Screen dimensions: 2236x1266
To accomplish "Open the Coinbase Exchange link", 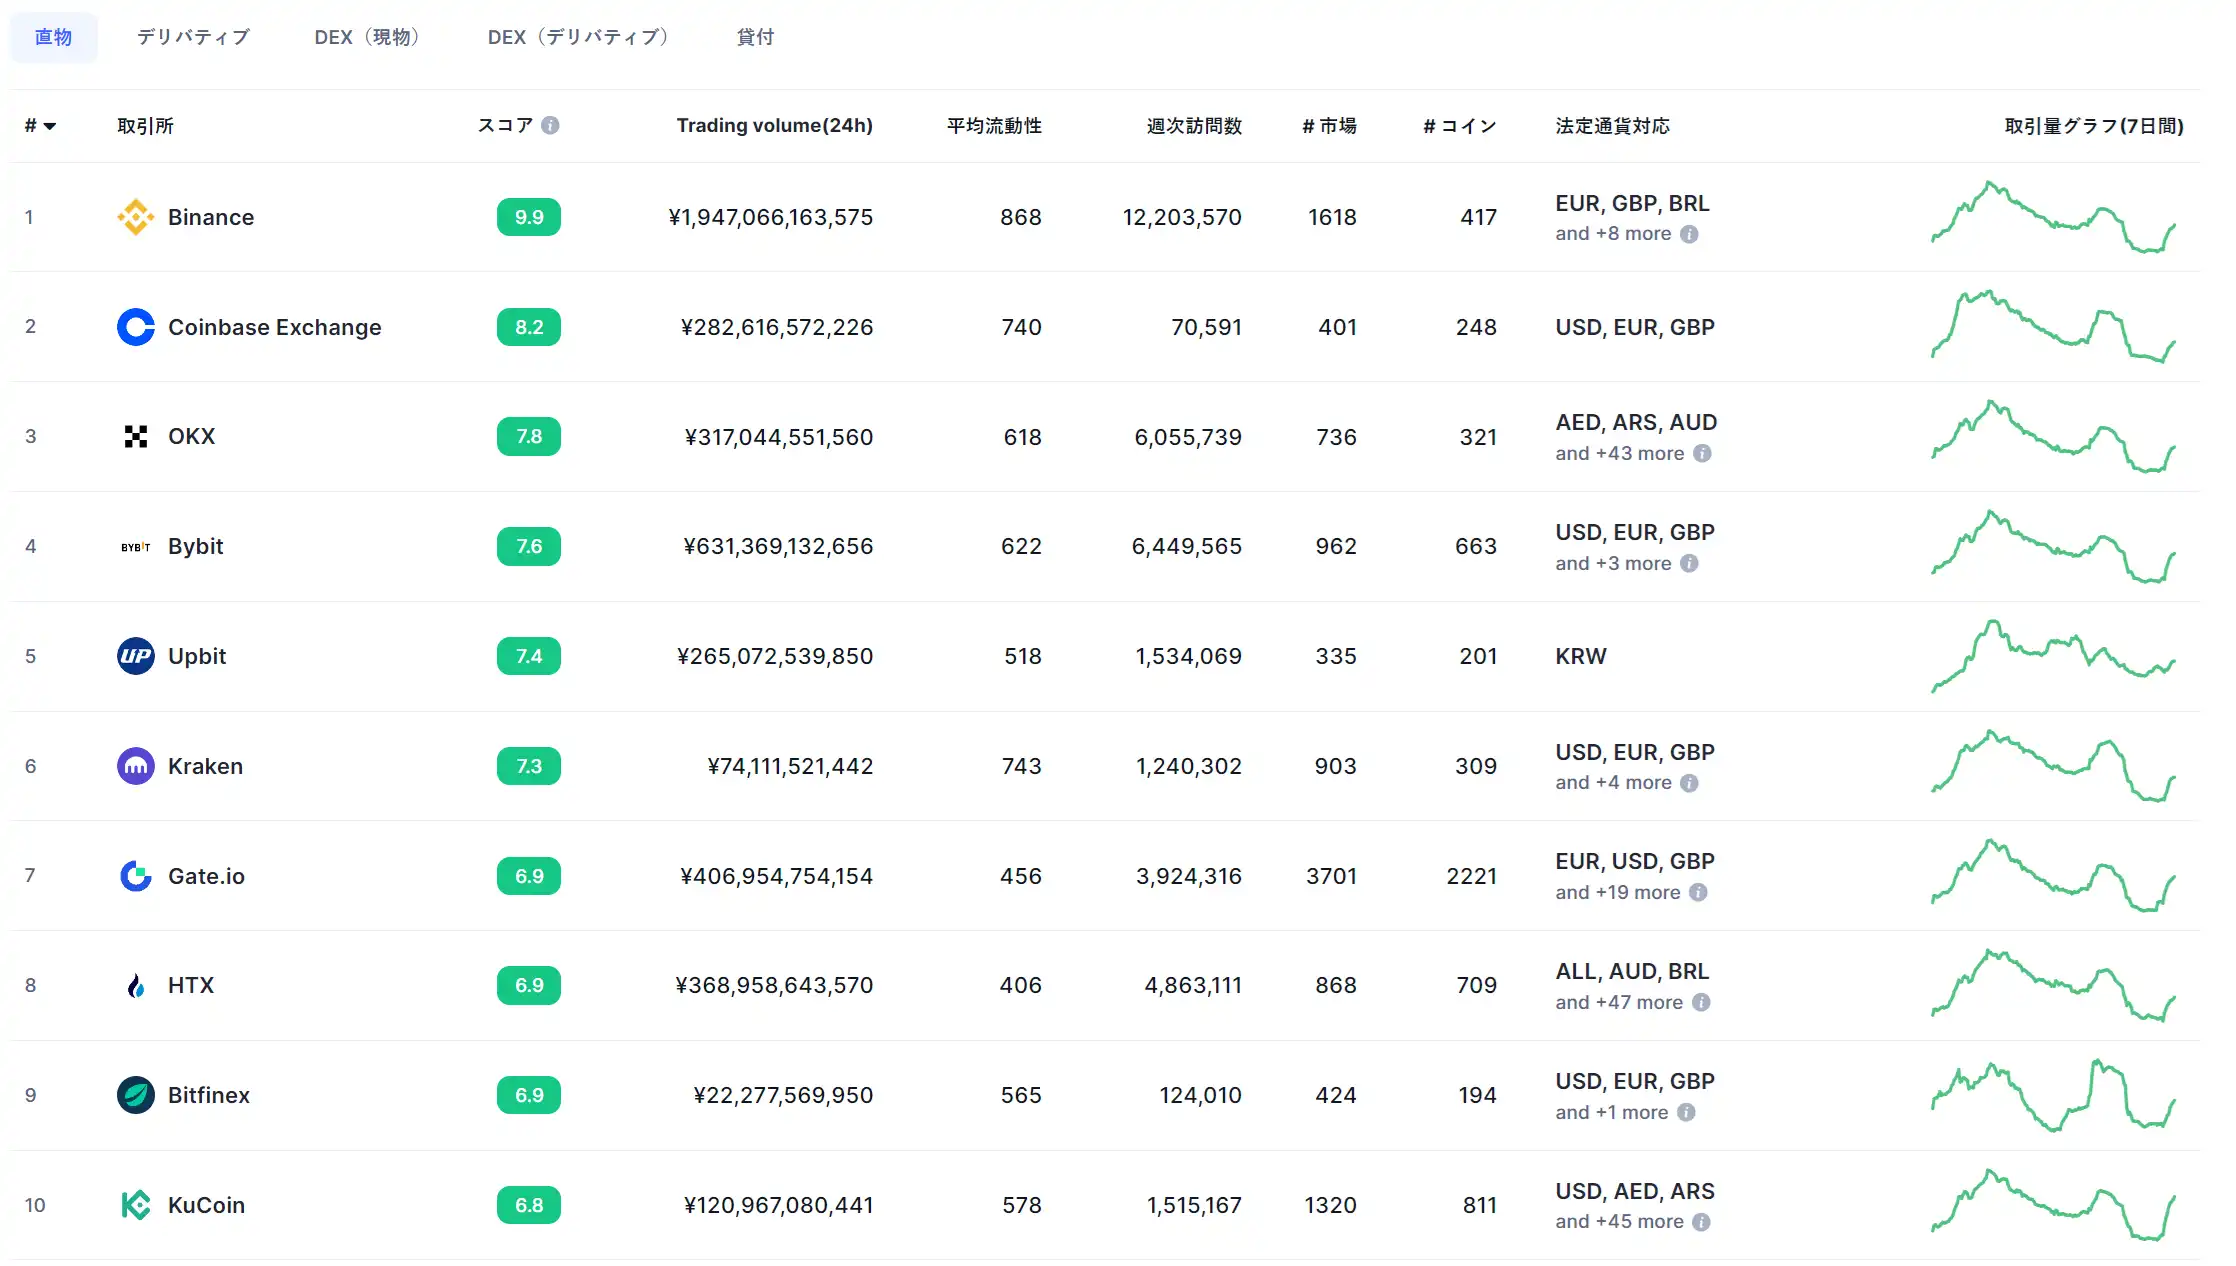I will tap(275, 327).
